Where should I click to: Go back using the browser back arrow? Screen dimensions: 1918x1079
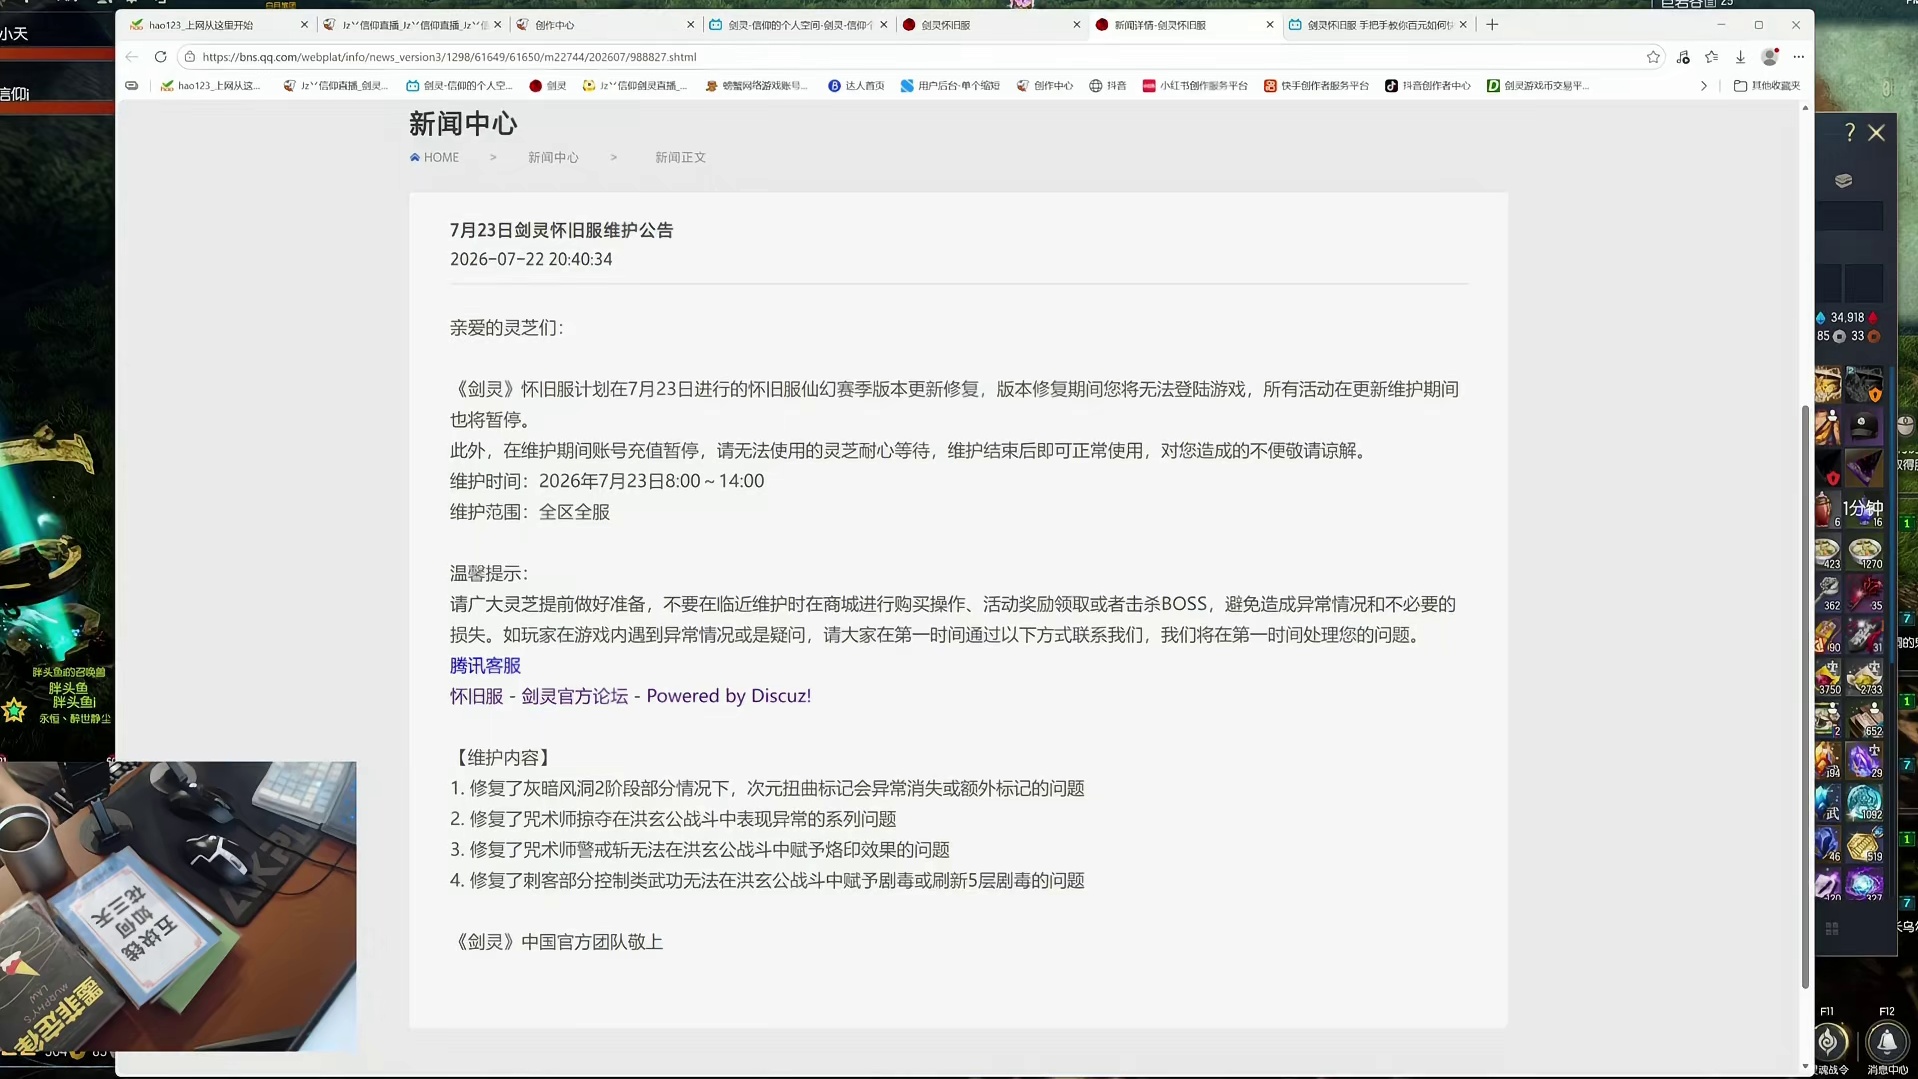(132, 57)
